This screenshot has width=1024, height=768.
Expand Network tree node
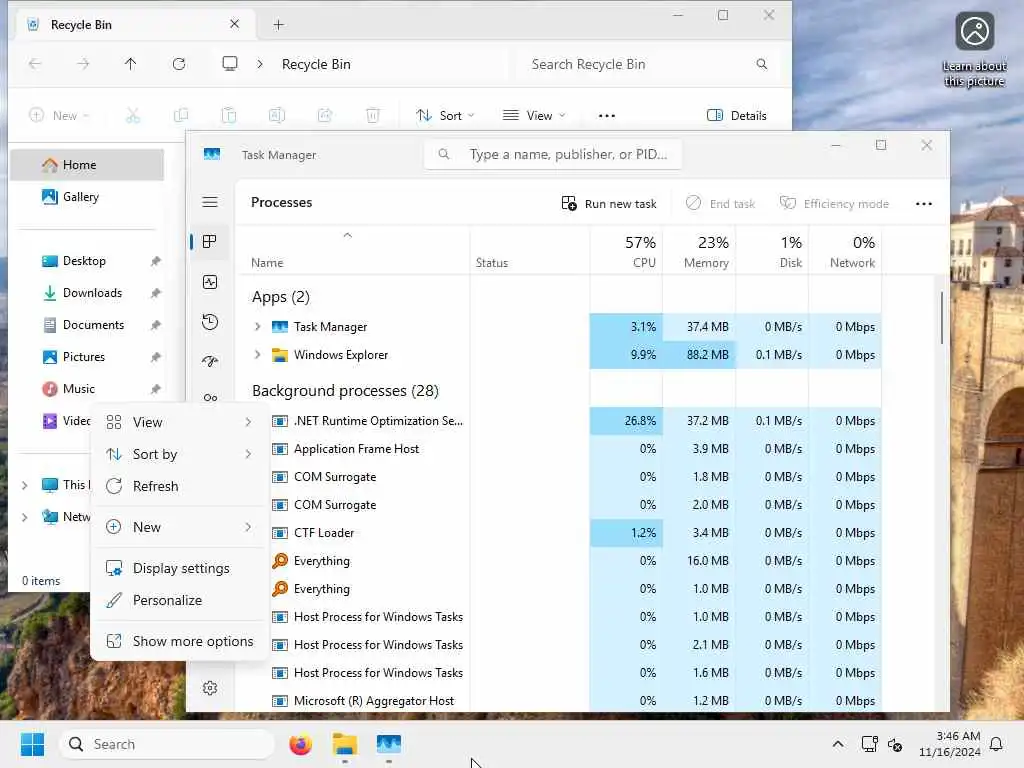(25, 517)
